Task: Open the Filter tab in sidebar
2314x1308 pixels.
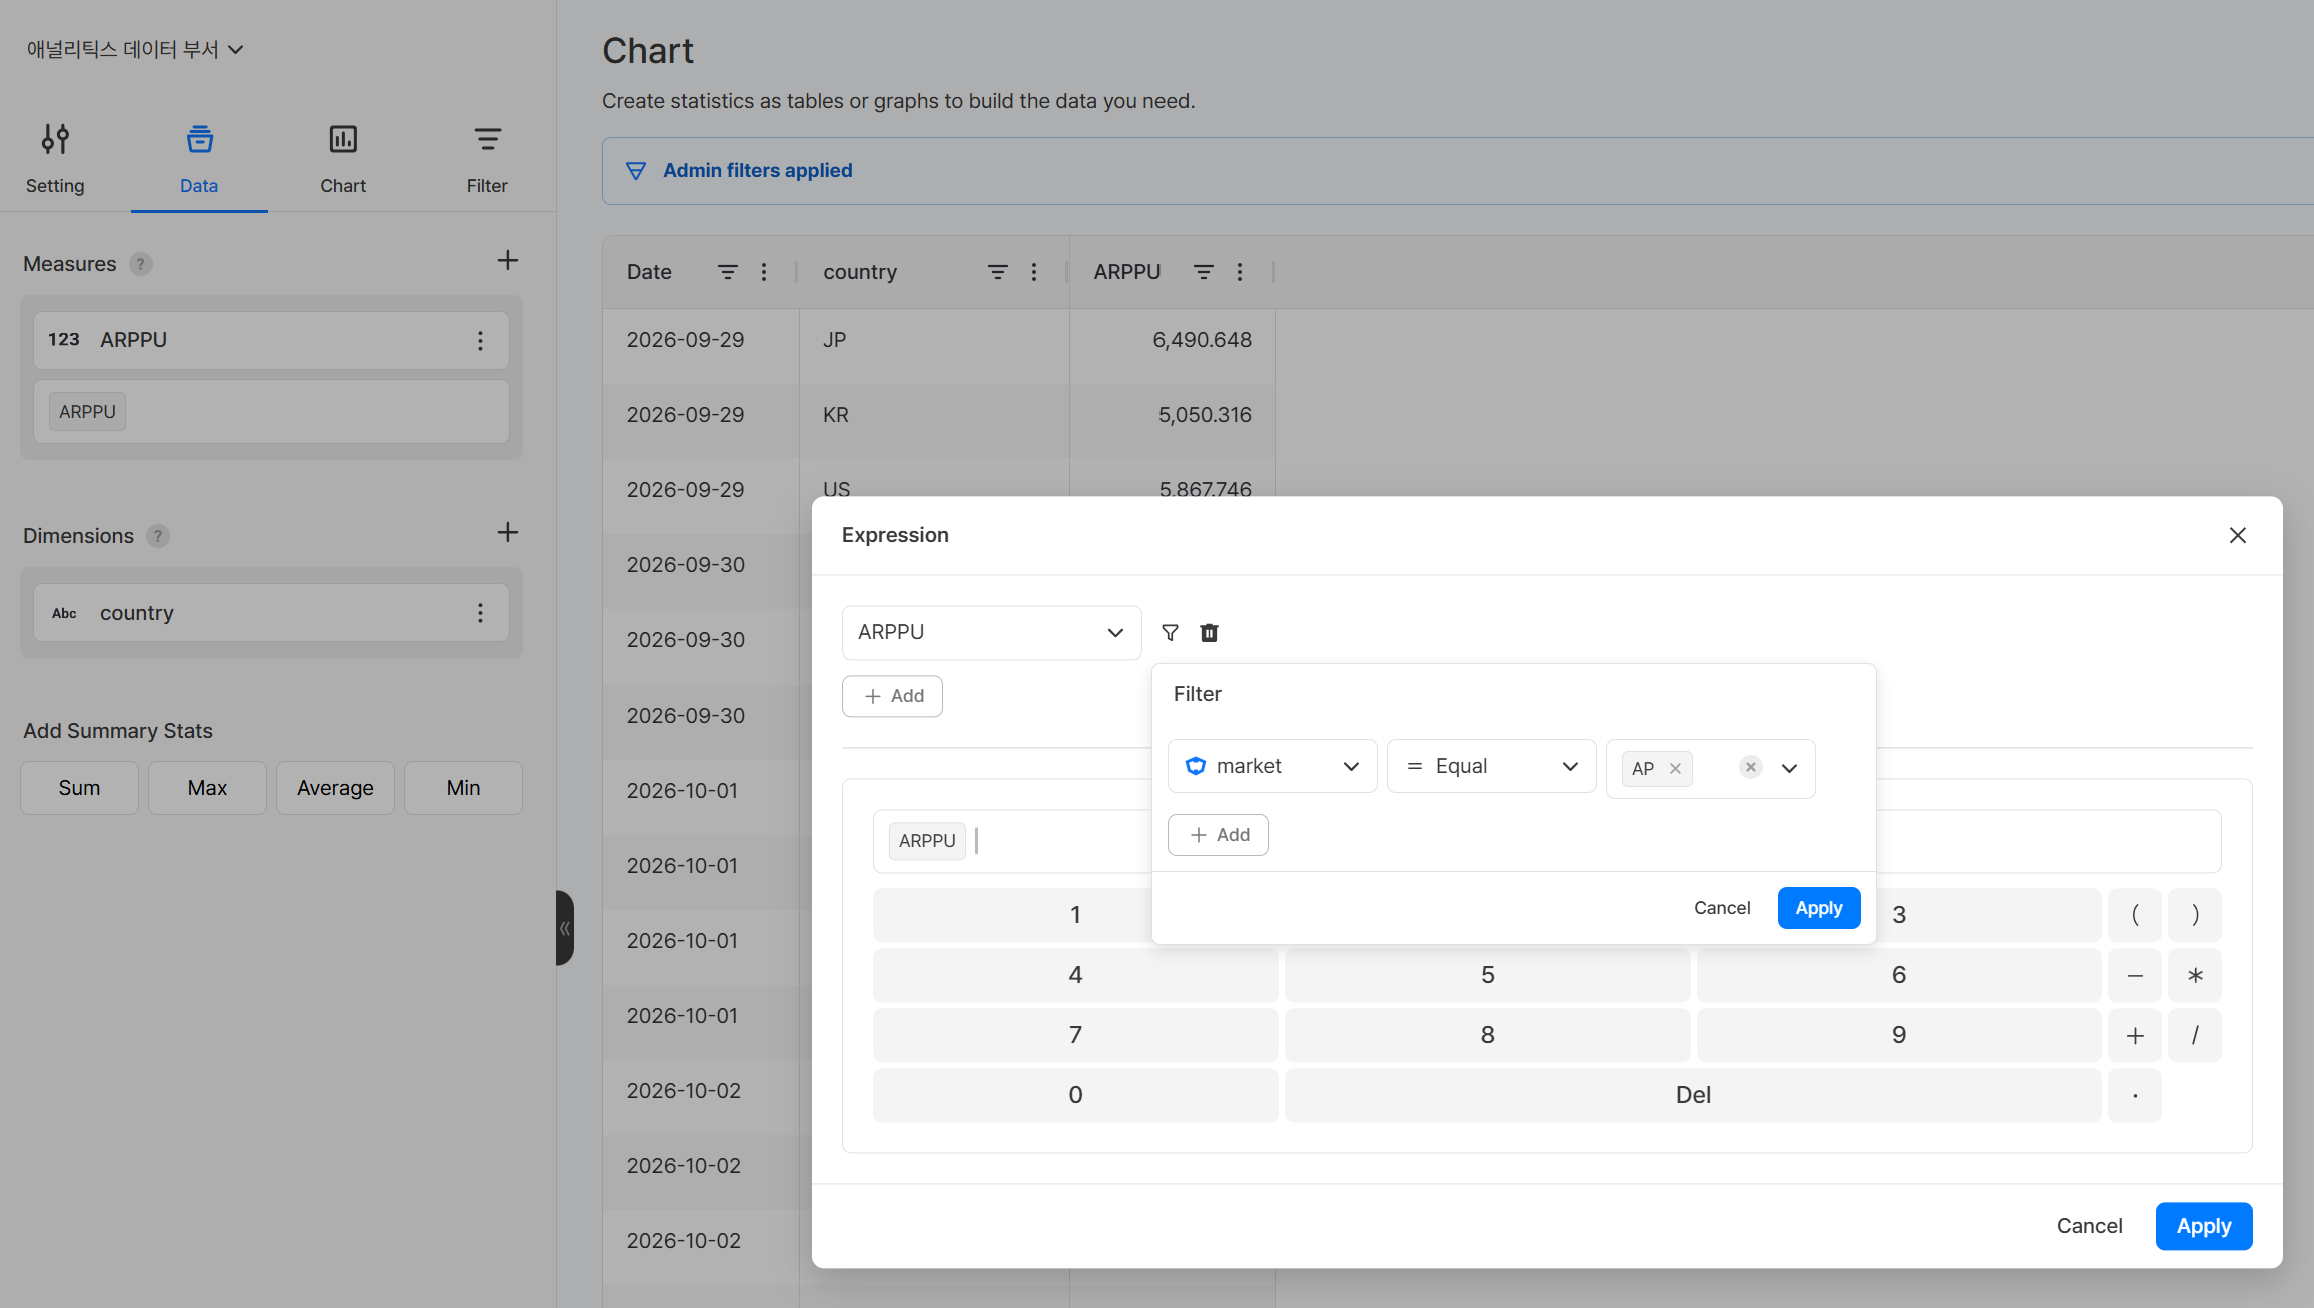Action: (x=487, y=159)
